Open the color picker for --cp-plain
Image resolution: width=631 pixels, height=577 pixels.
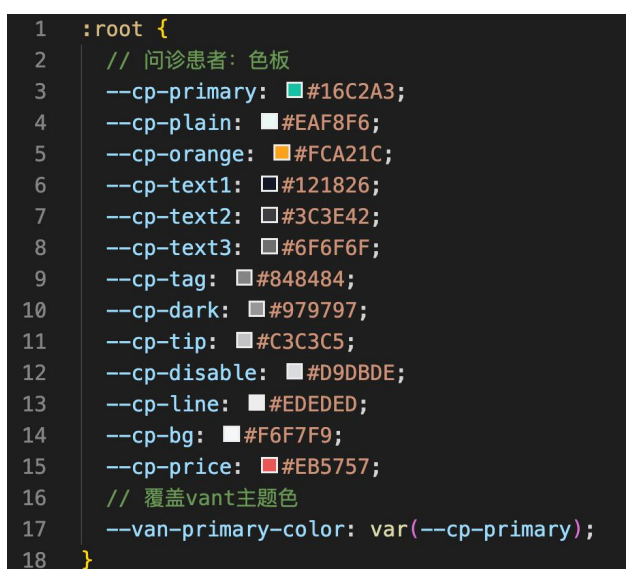tap(268, 122)
